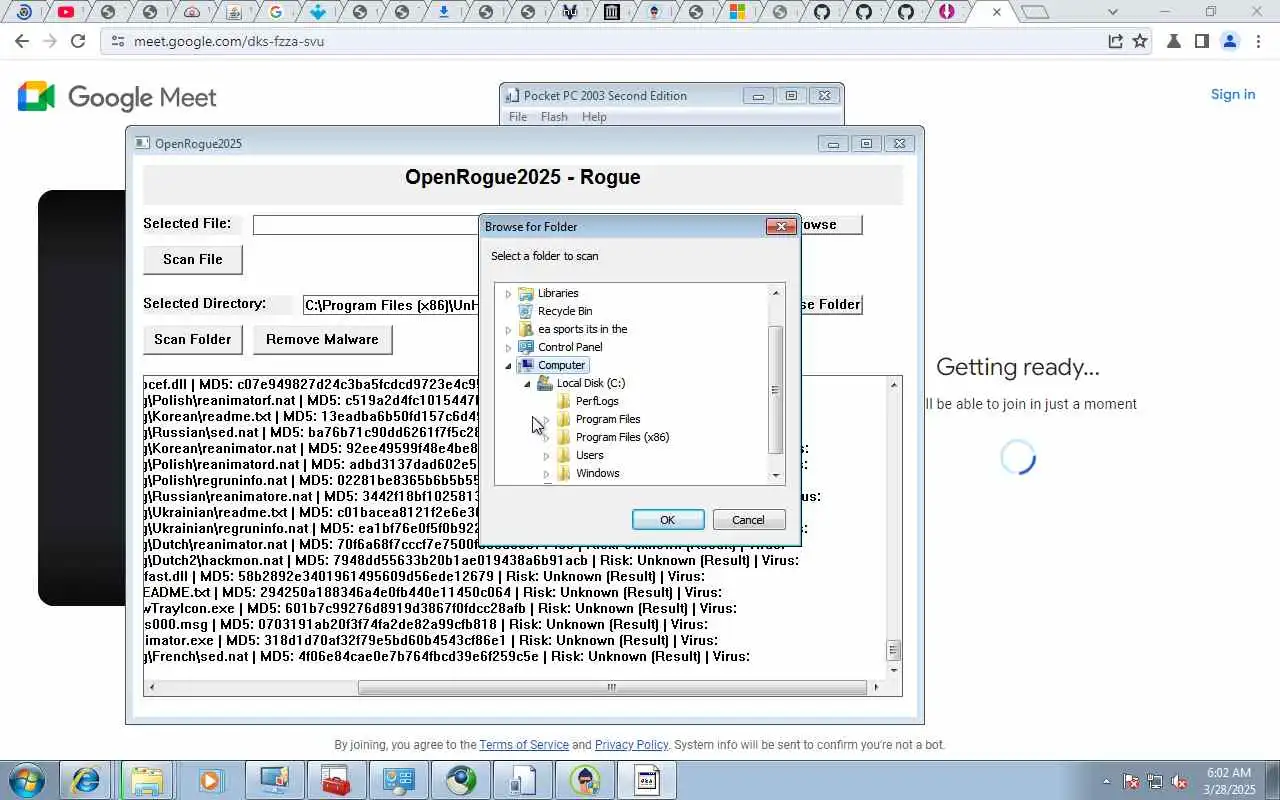The image size is (1280, 800).
Task: Click the OpenRogue document taskbar icon
Action: [646, 780]
